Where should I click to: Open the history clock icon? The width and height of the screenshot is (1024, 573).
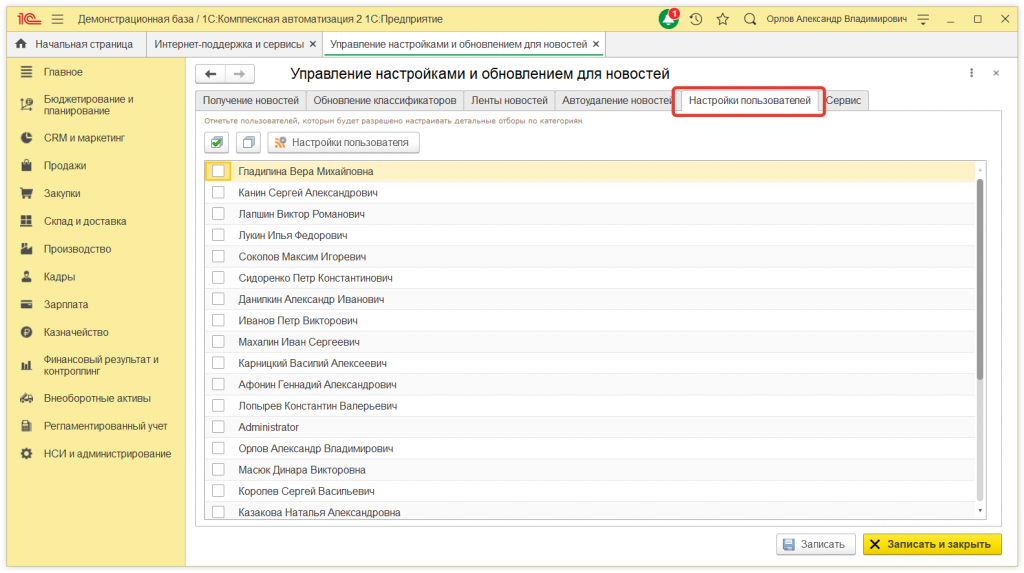[x=696, y=19]
